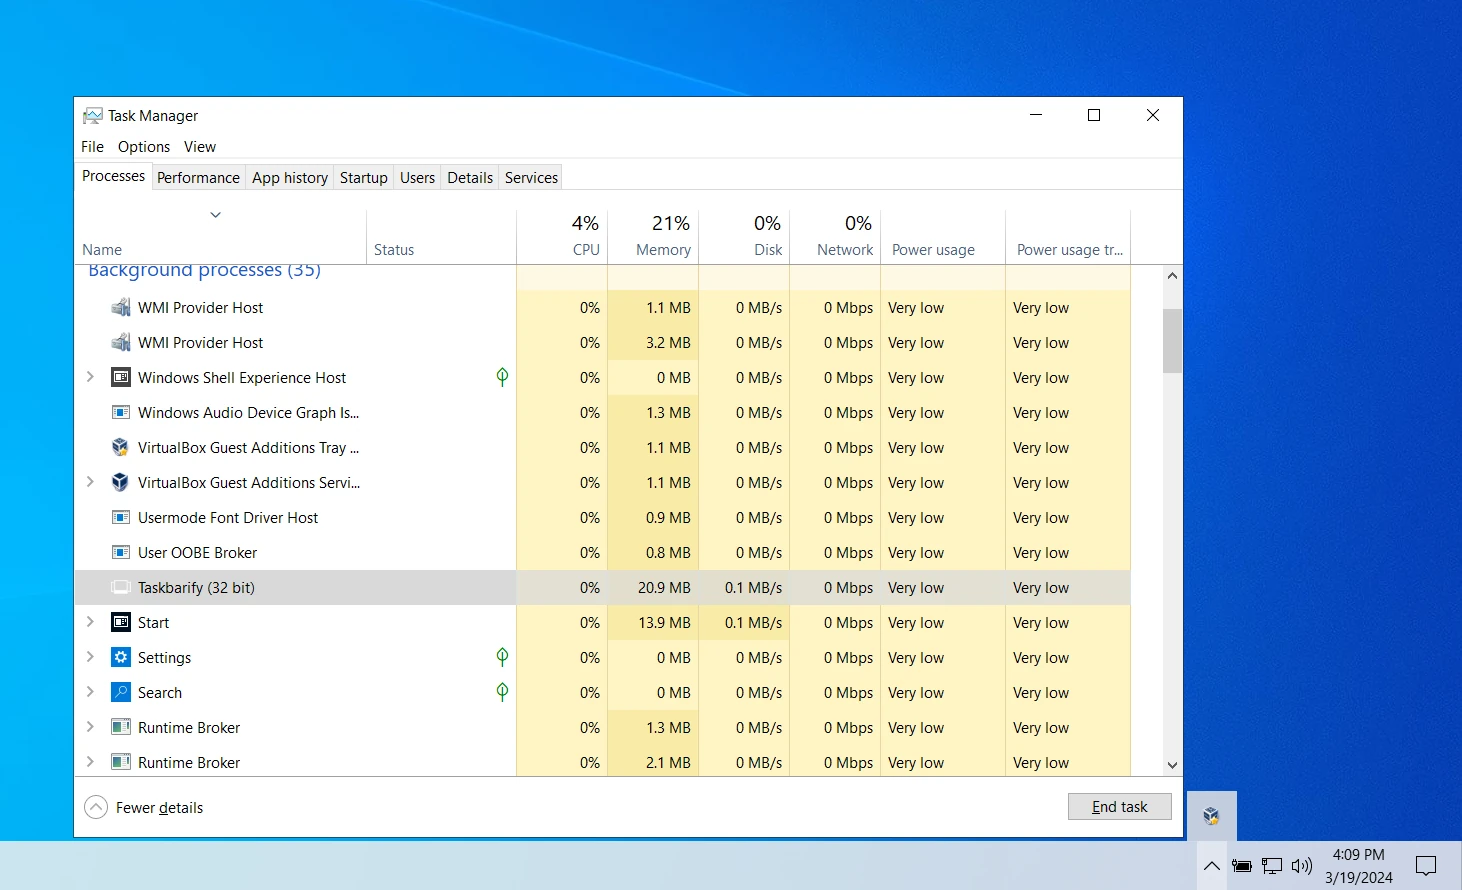Click the WMI Provider Host icon
This screenshot has width=1462, height=890.
[x=120, y=307]
